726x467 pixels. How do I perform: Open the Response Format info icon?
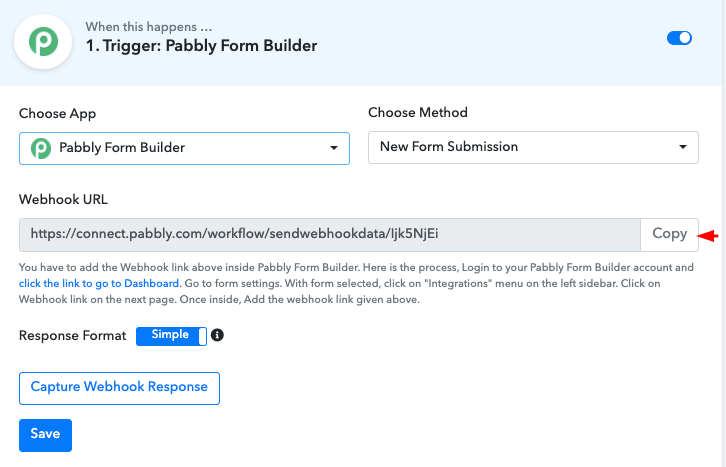point(217,335)
